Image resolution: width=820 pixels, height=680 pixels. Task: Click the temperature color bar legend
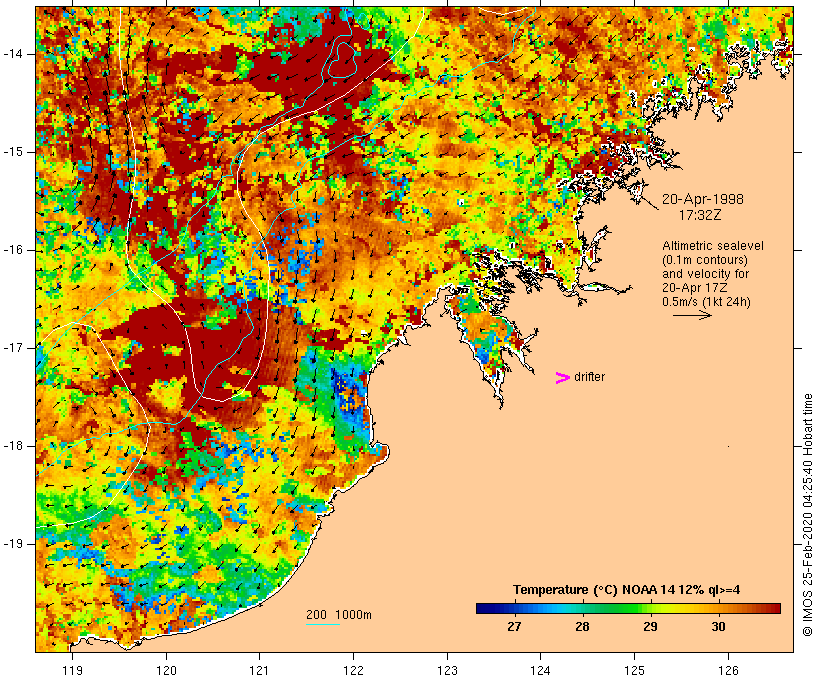click(x=628, y=608)
